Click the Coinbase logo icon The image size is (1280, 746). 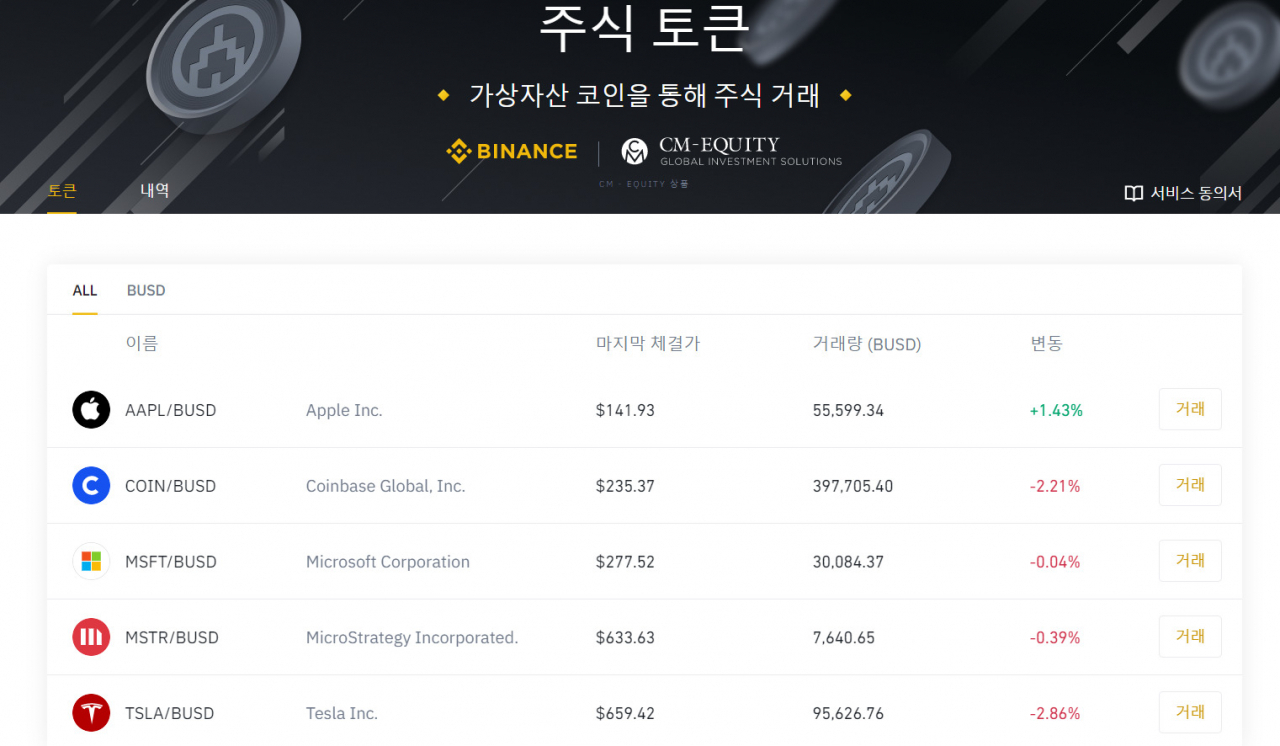click(91, 486)
